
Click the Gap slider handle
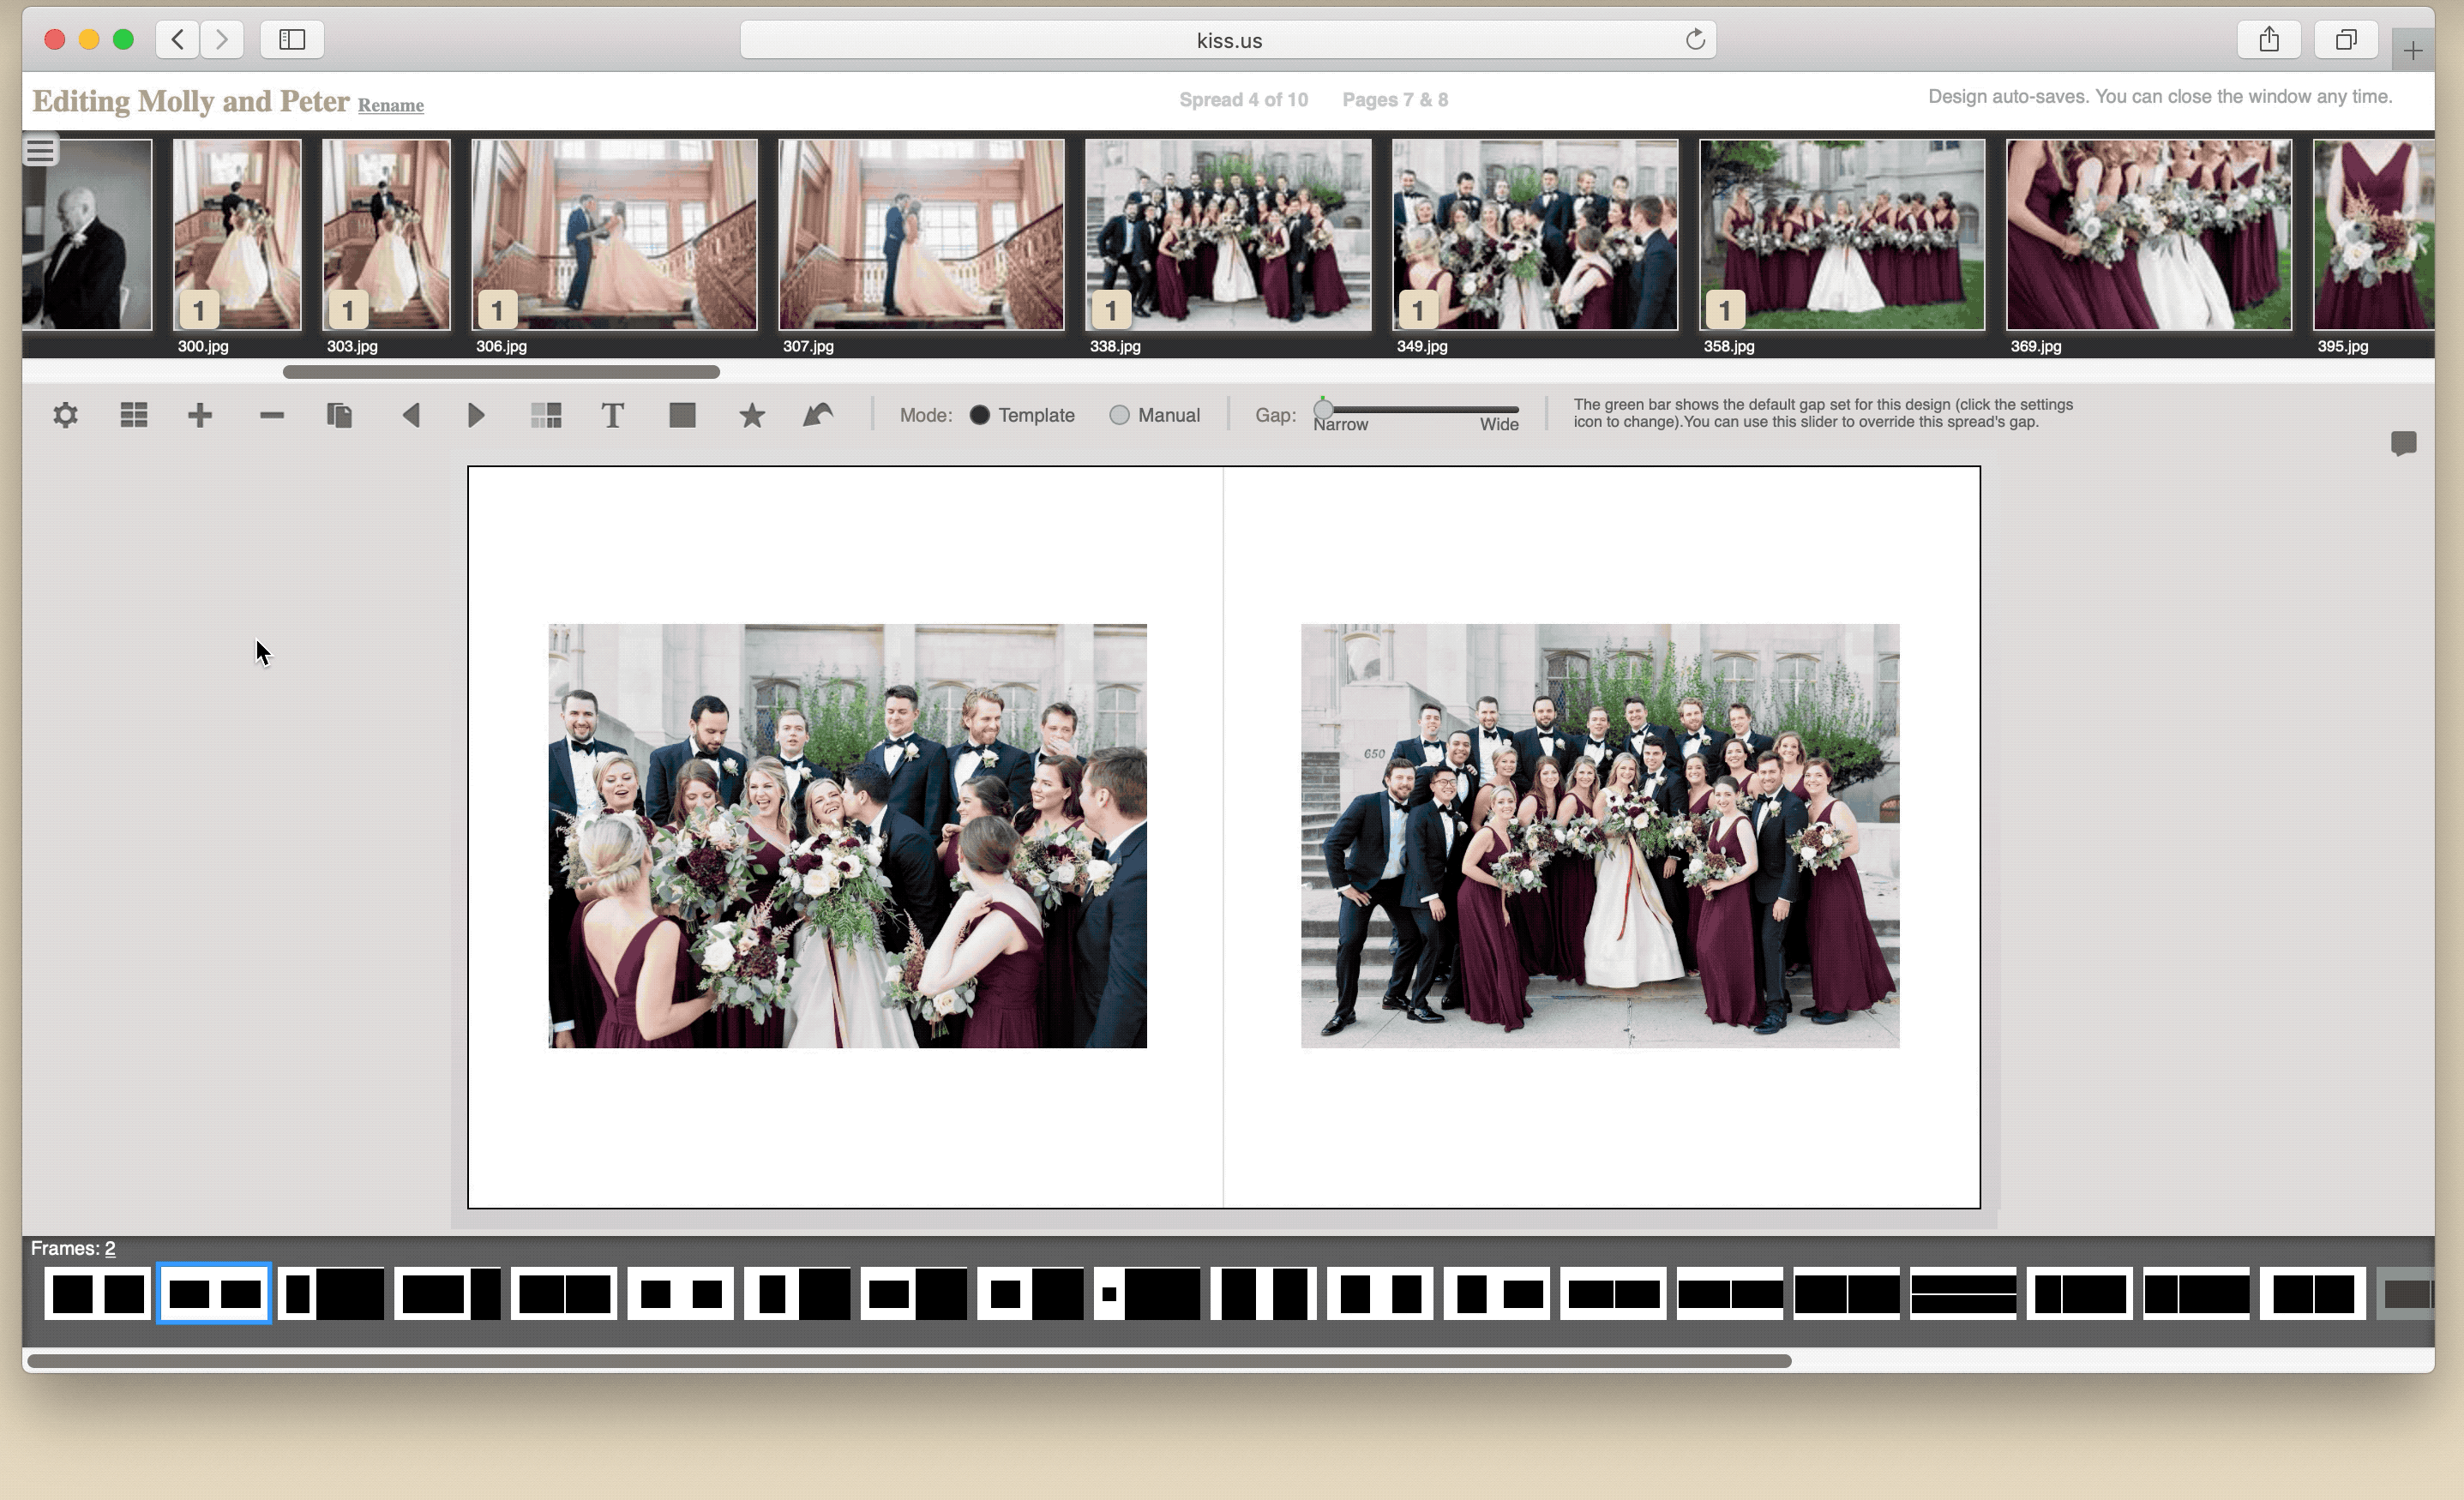1324,408
